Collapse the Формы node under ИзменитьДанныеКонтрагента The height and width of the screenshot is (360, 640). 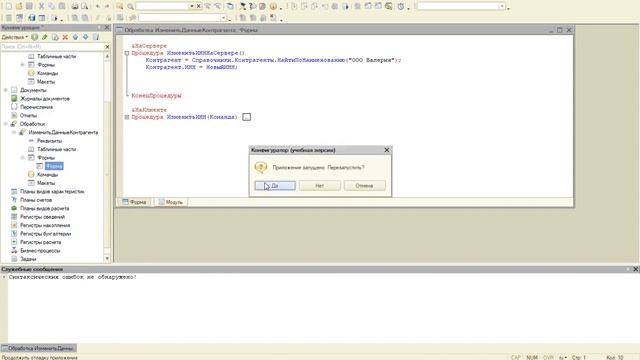[x=23, y=158]
